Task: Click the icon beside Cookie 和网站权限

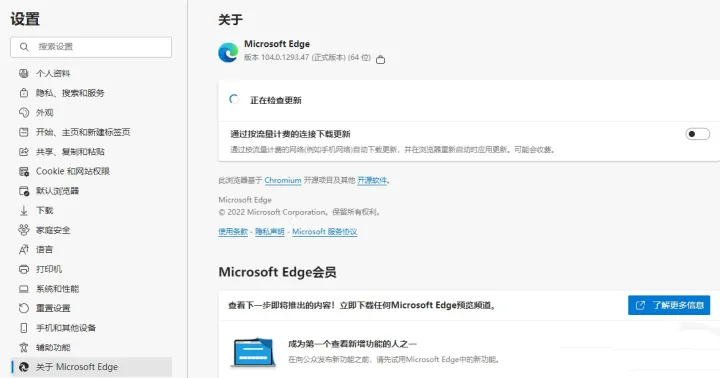Action: tap(24, 171)
